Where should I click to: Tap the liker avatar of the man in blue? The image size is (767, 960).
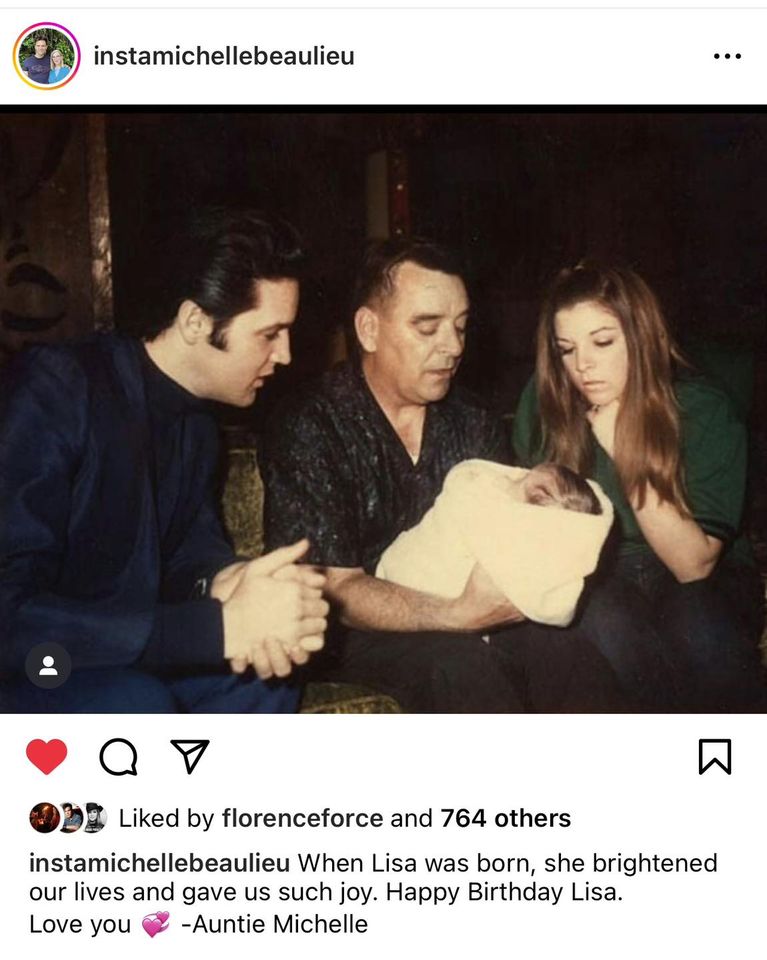[70, 818]
